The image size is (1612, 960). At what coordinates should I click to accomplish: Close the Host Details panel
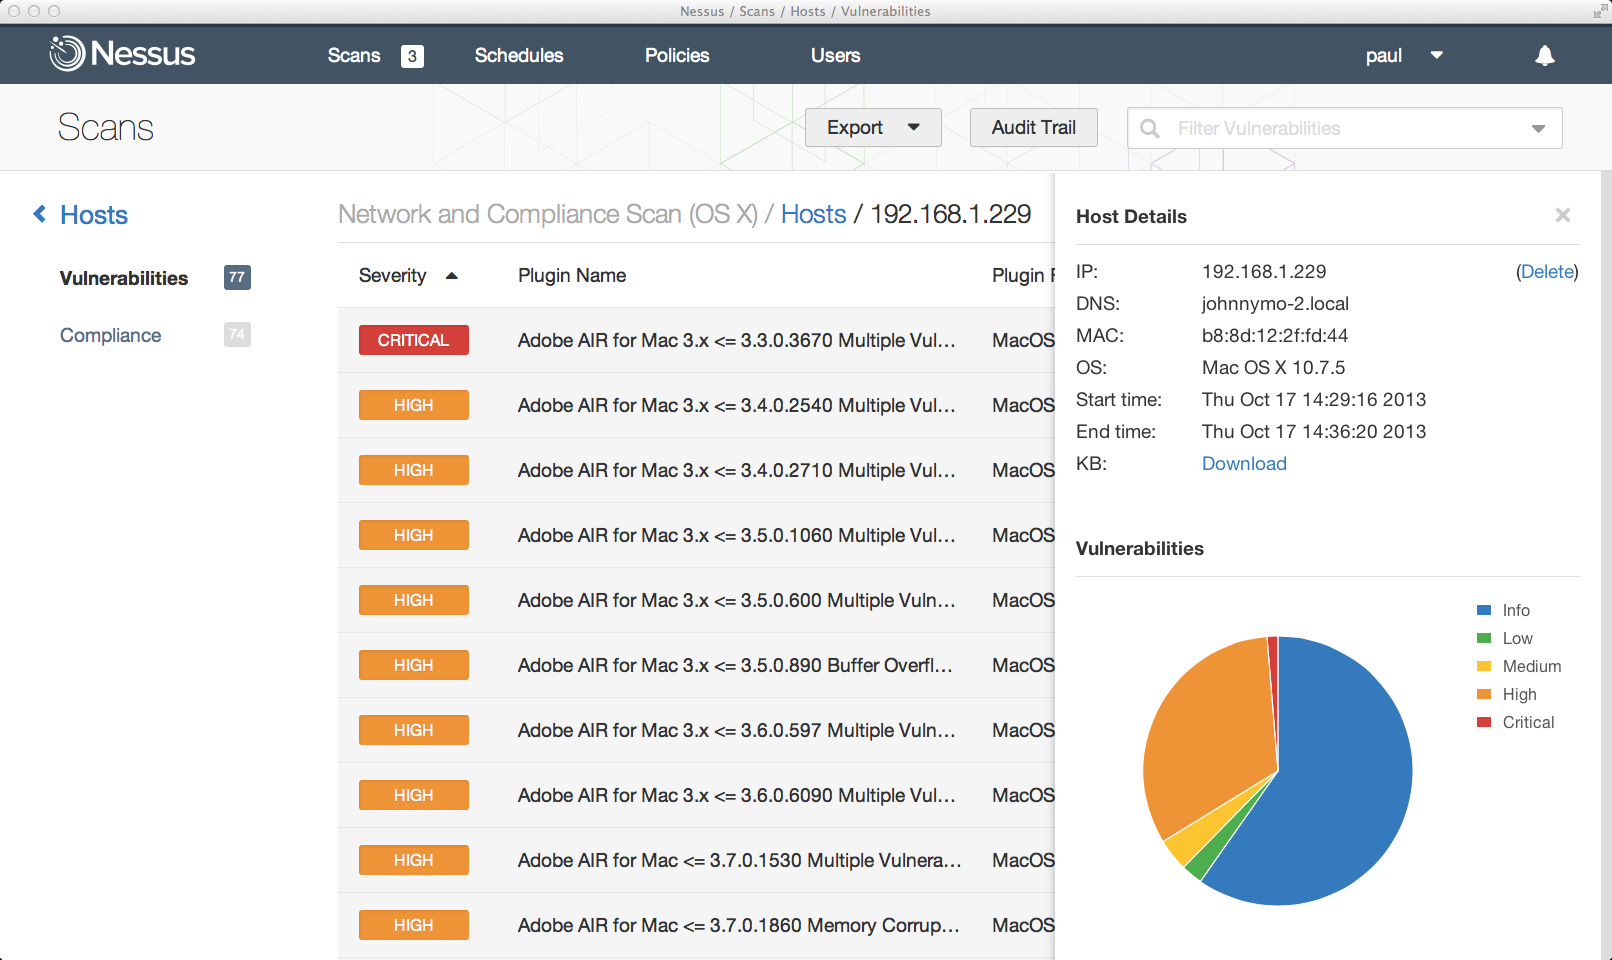point(1563,215)
